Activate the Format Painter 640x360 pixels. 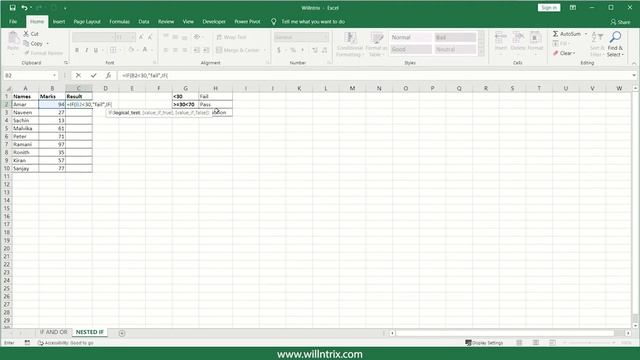point(43,53)
